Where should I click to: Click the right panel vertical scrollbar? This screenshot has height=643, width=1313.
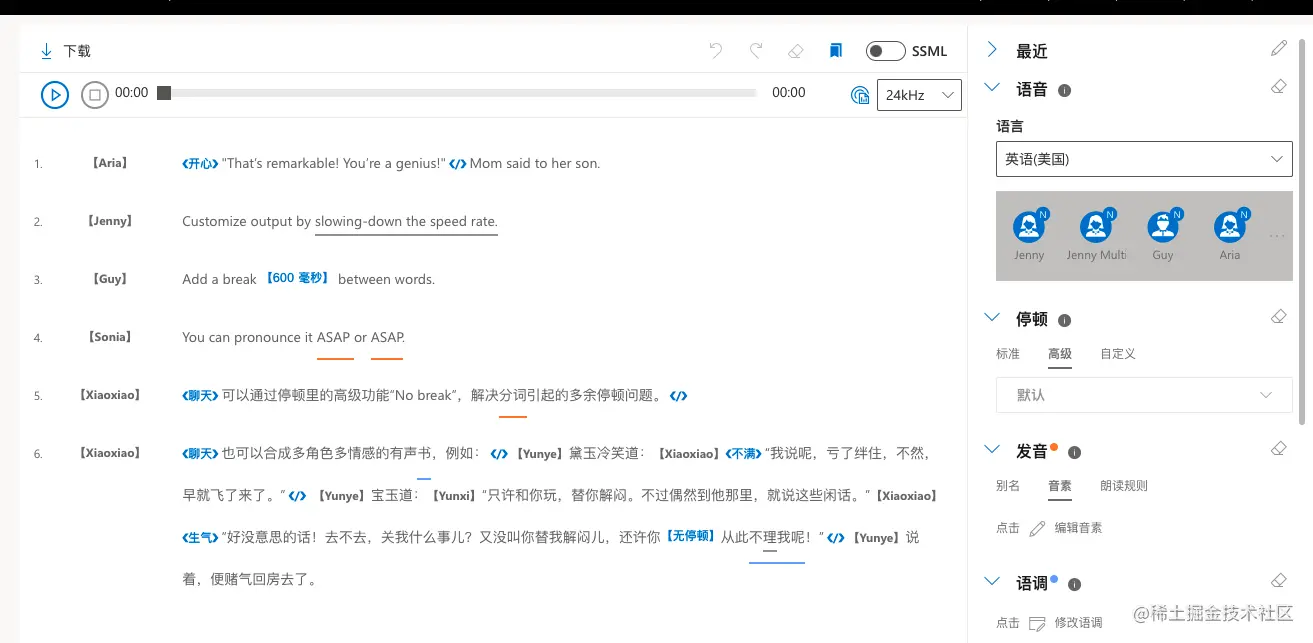(x=1302, y=230)
